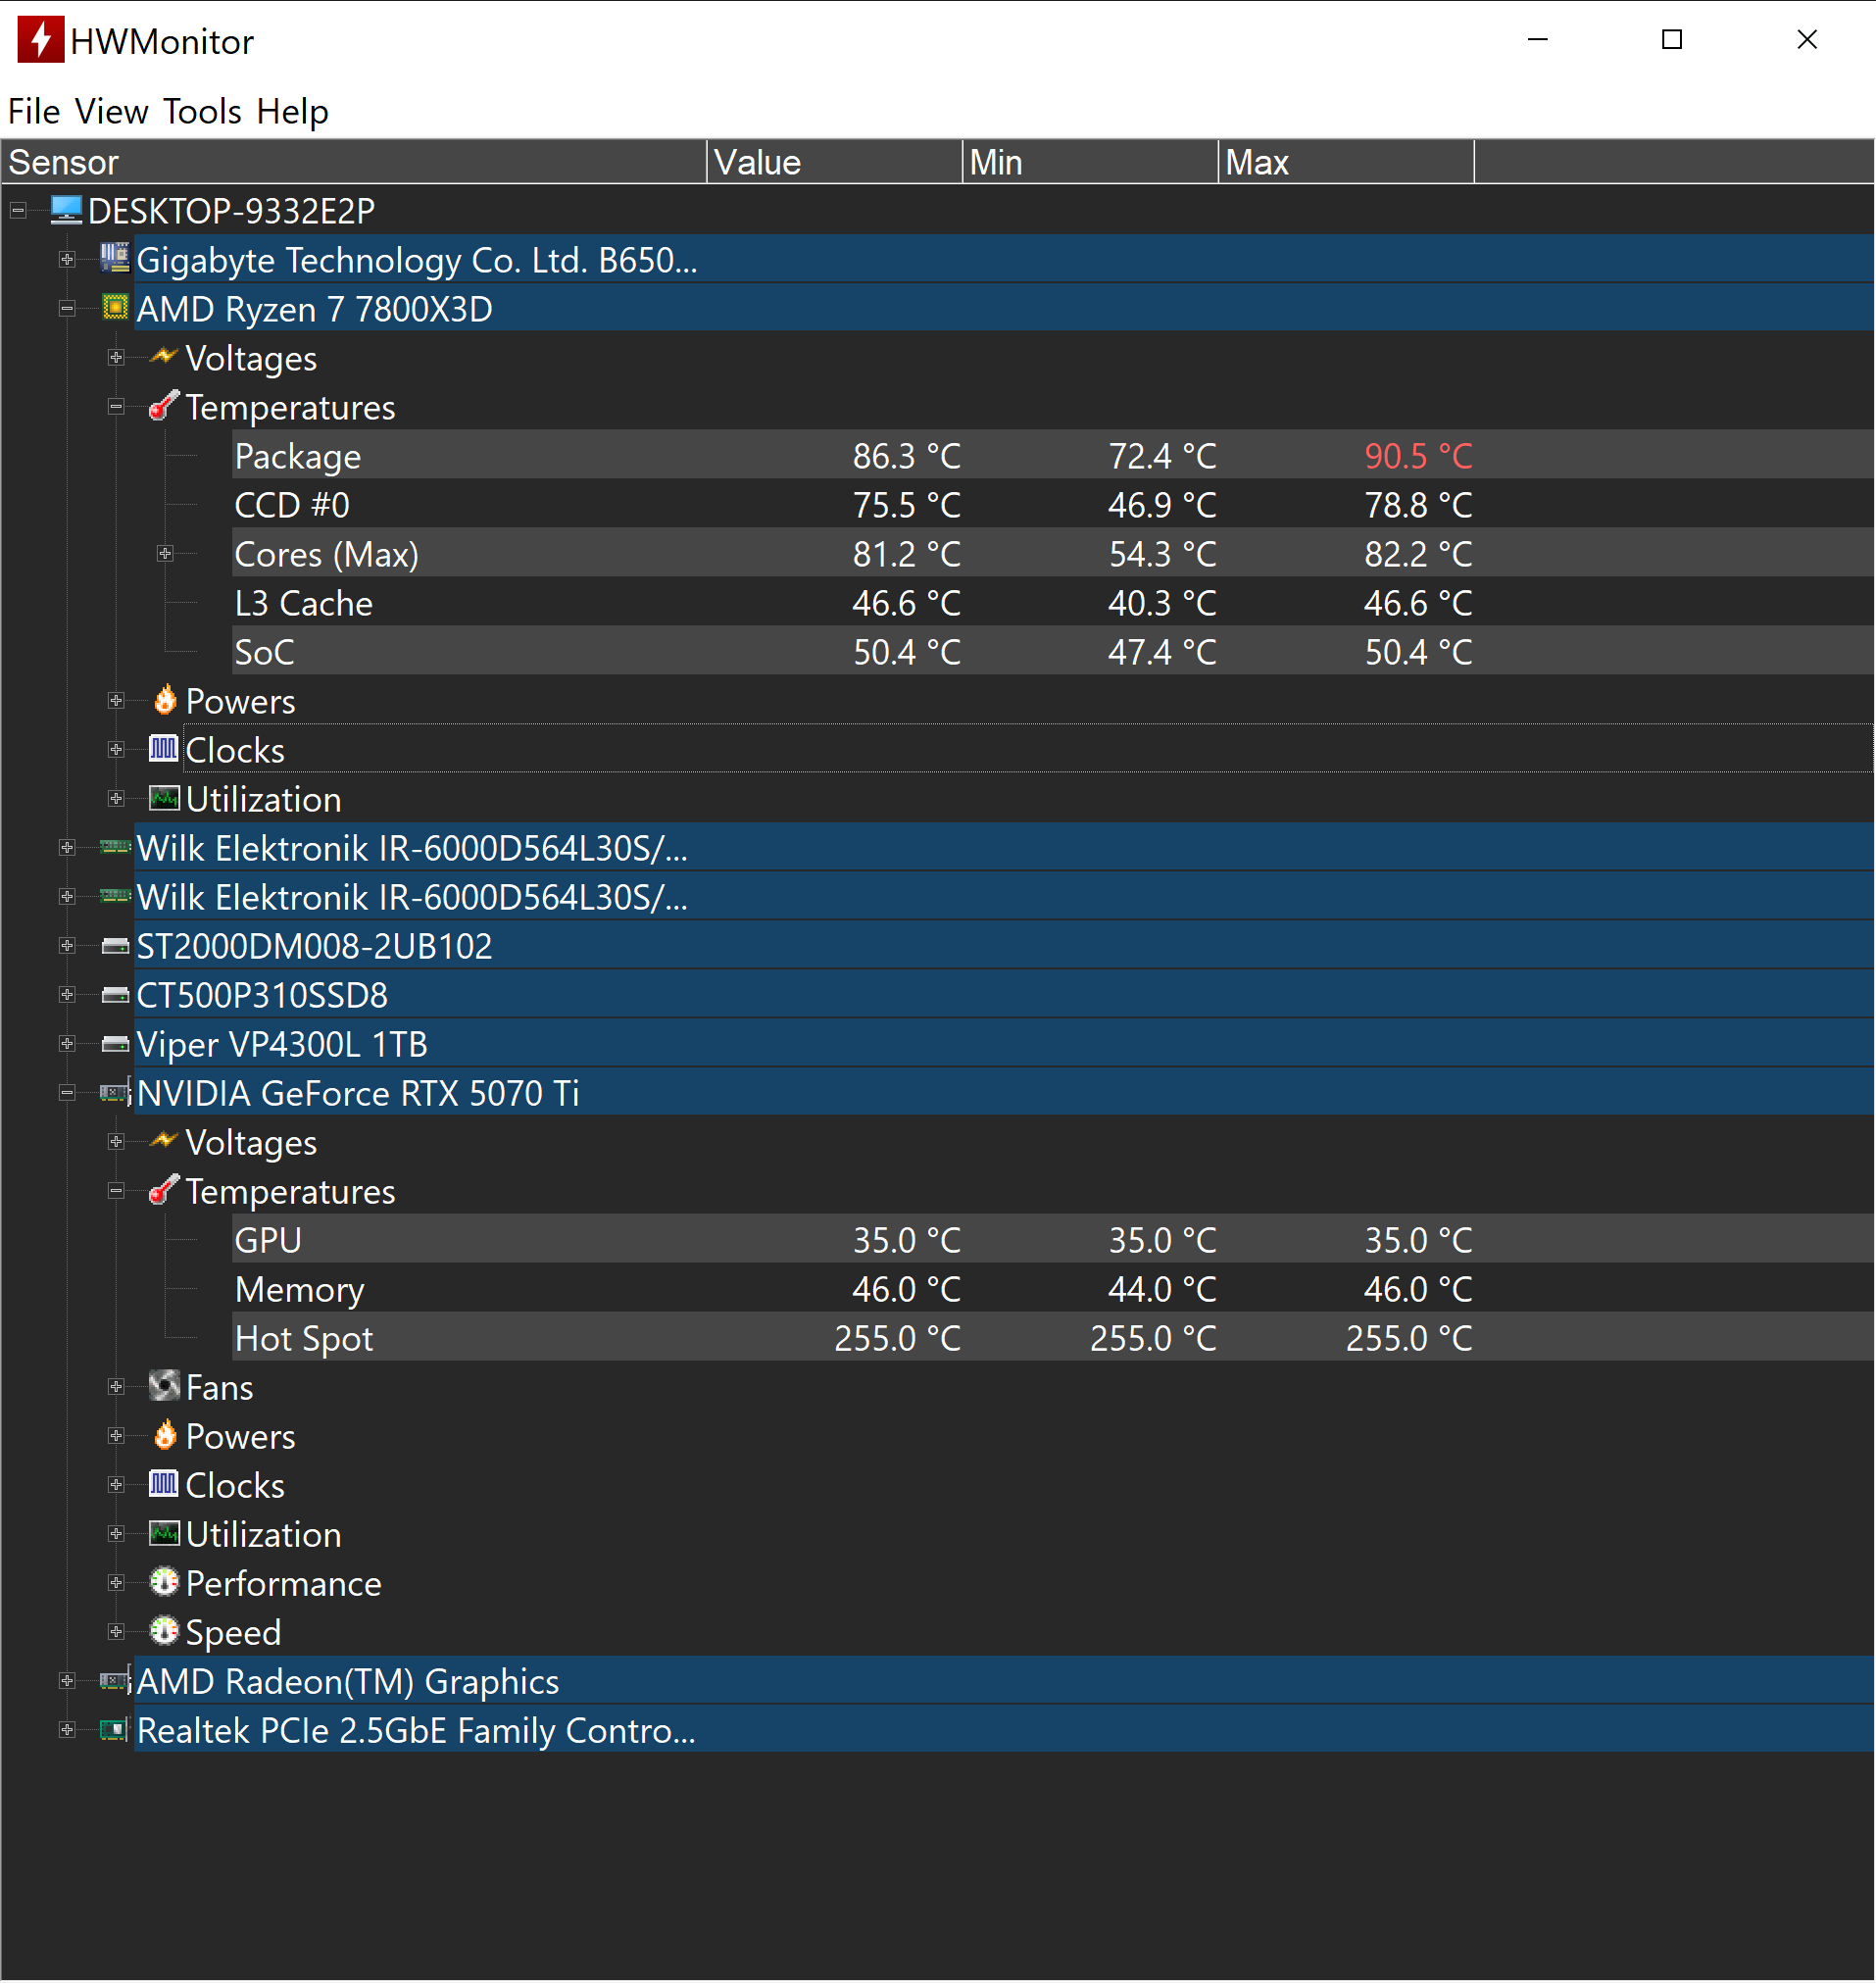This screenshot has width=1876, height=1983.
Task: Select the Hot Spot temperature row
Action: click(1053, 1338)
